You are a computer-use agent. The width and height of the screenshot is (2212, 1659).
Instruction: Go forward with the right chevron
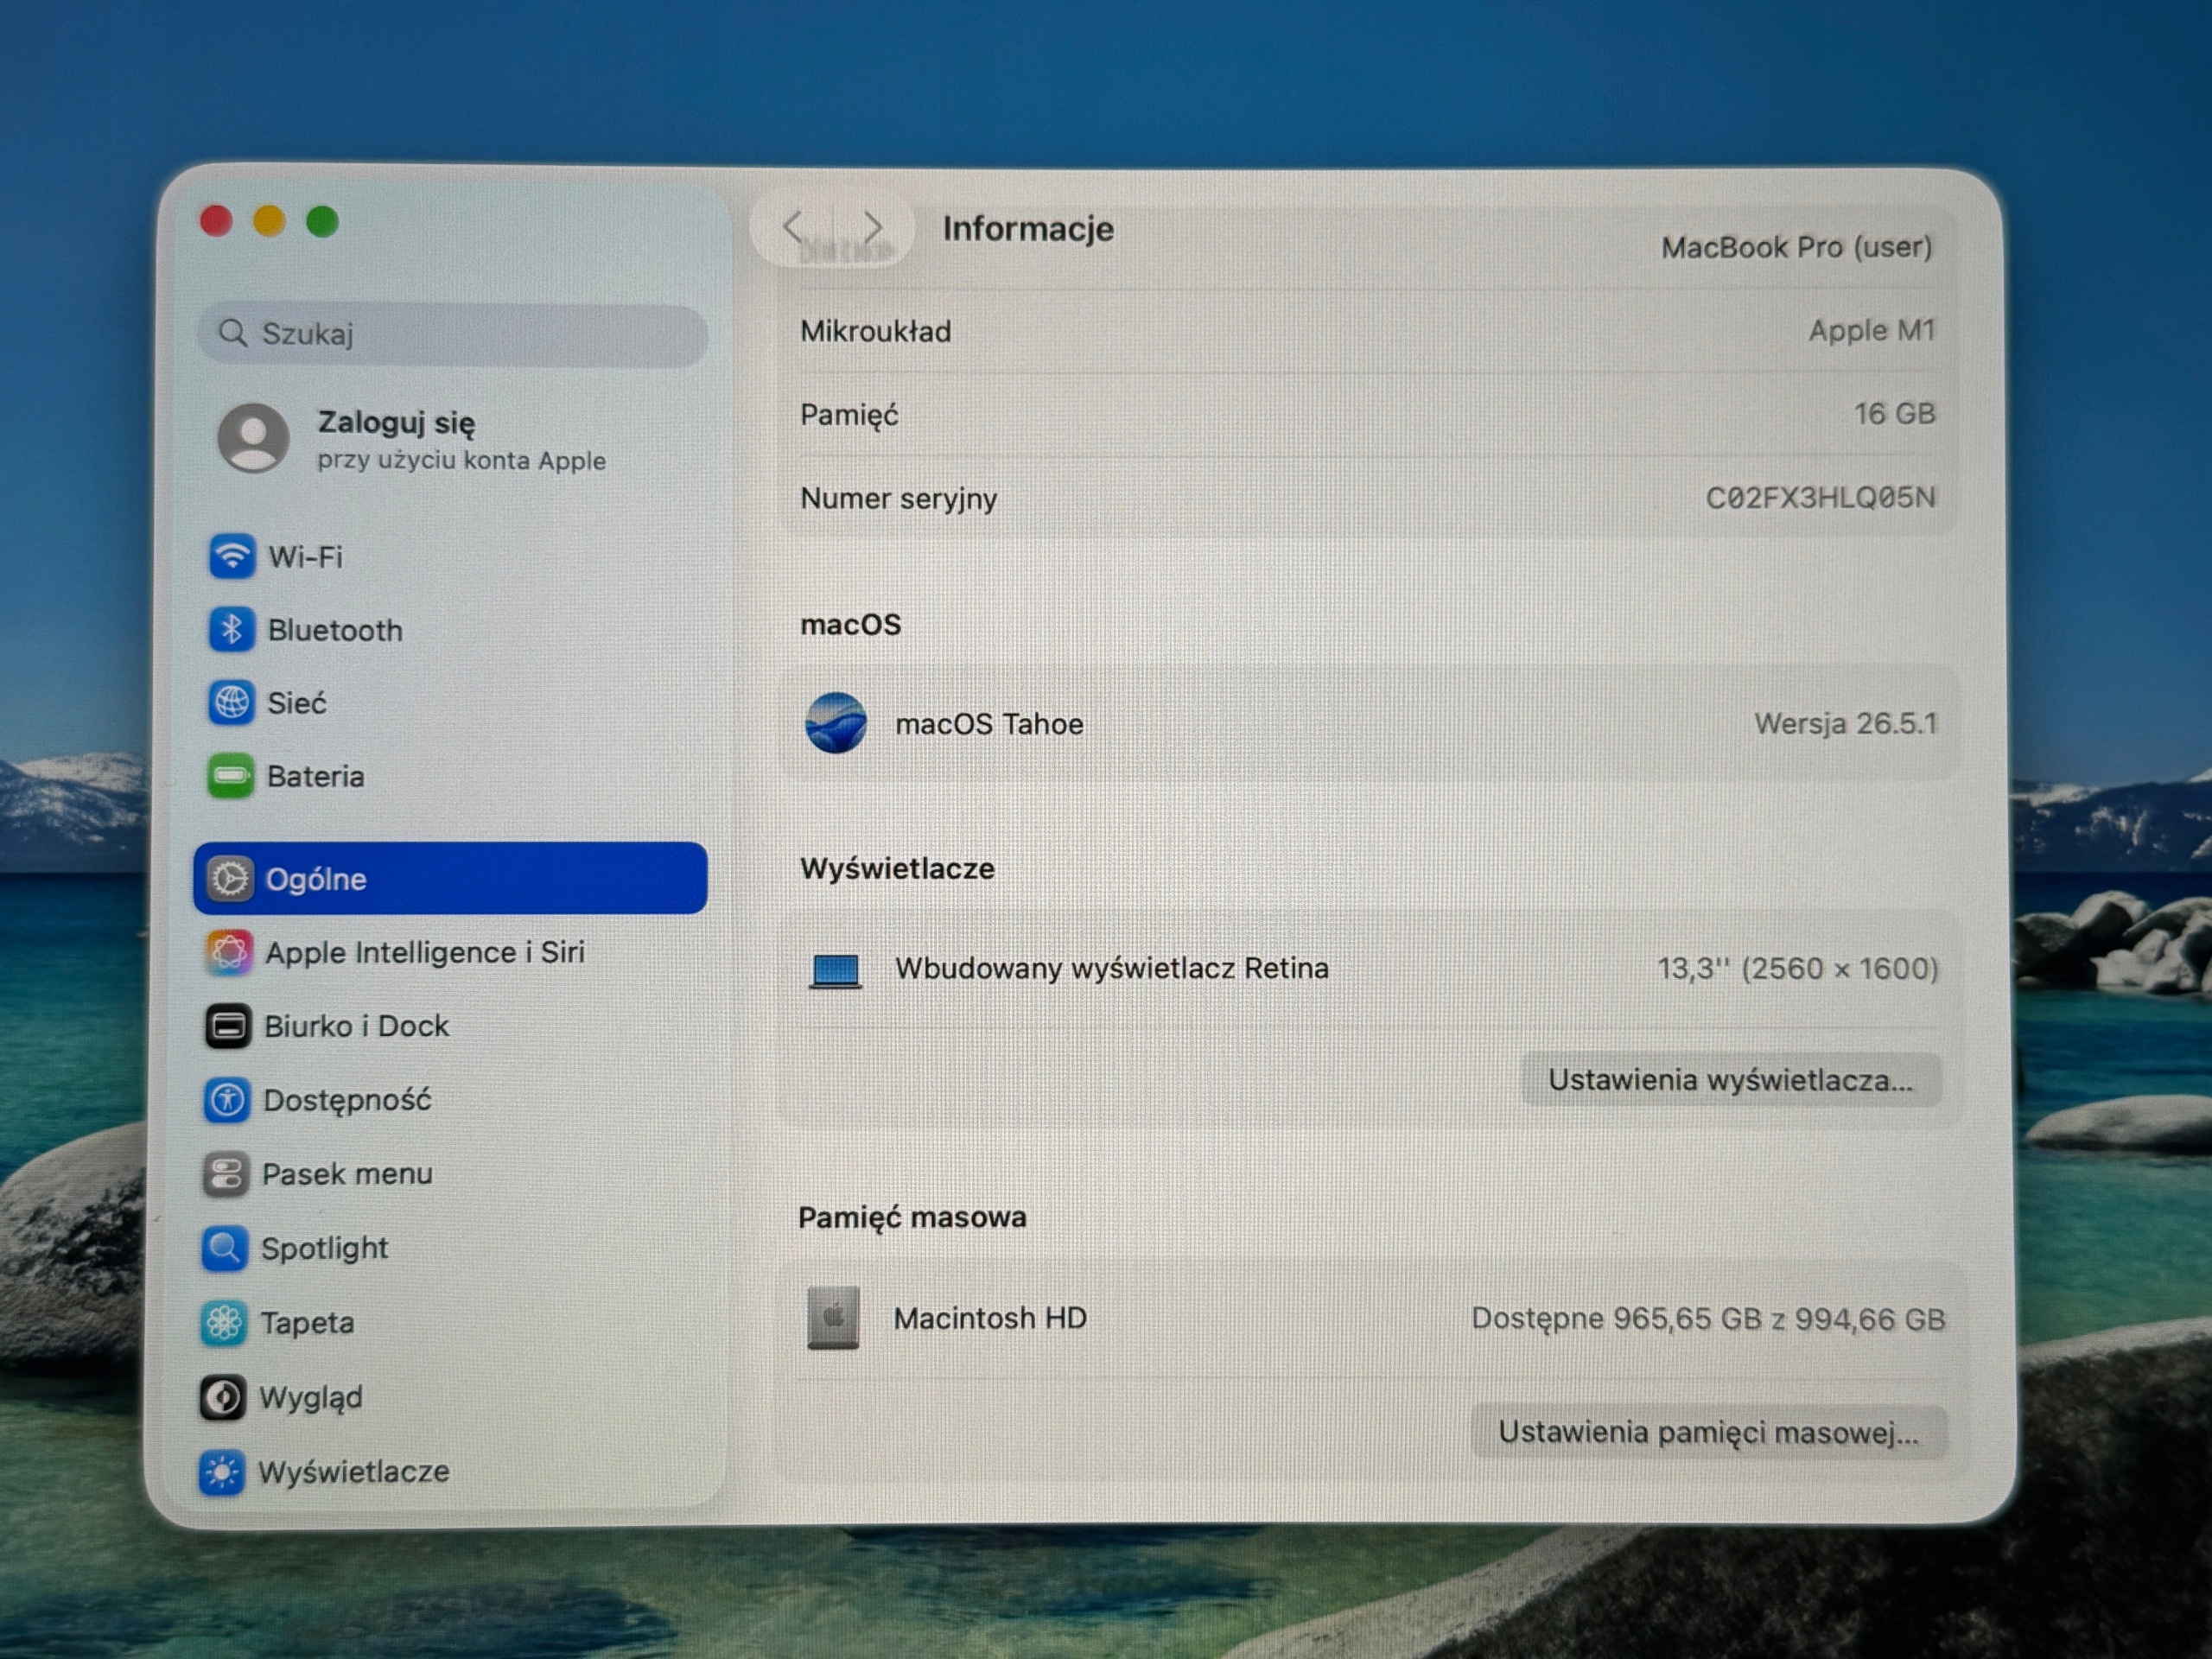[x=873, y=227]
